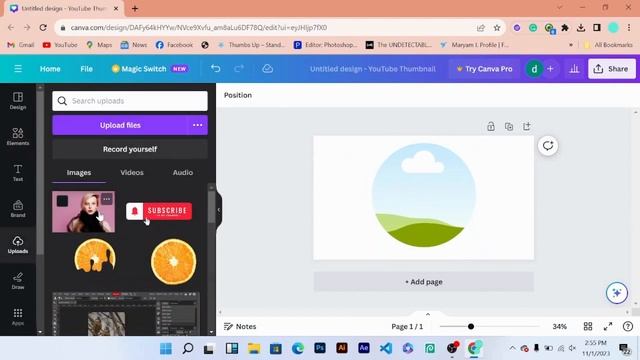The height and width of the screenshot is (360, 640).
Task: Select the Draw tool in sidebar
Action: (18, 281)
